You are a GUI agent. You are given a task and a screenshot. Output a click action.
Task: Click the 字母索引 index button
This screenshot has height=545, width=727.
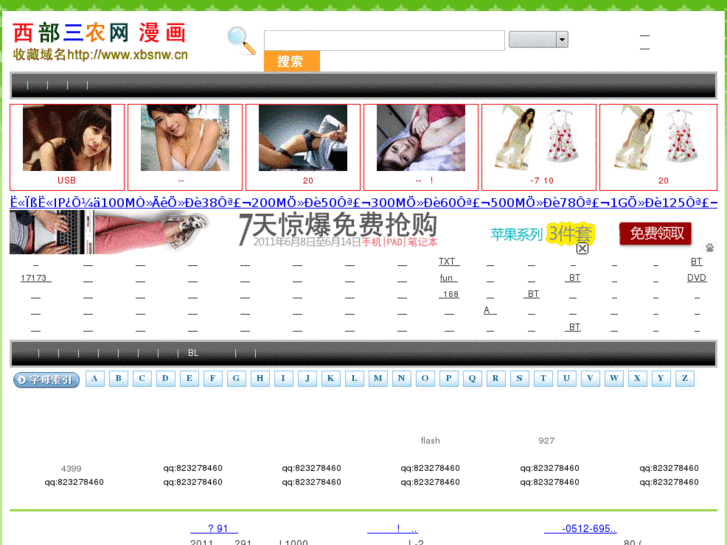(46, 379)
